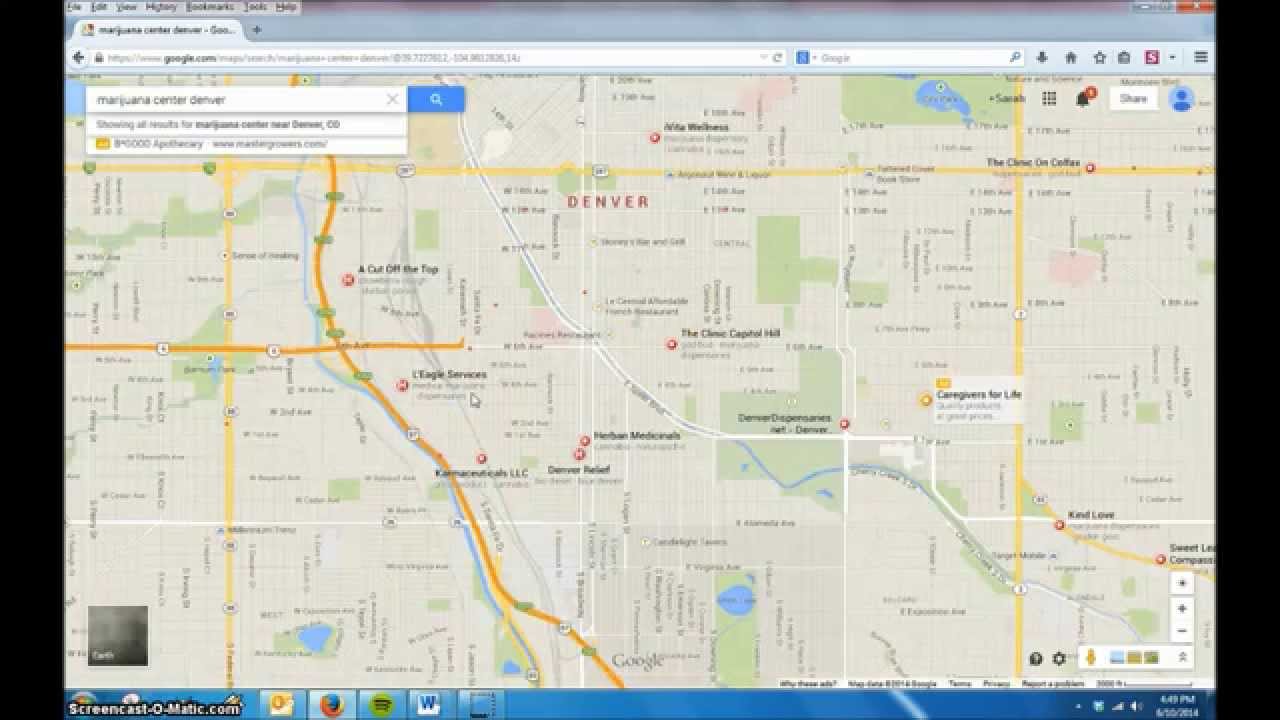Open the Maps help question icon
The image size is (1280, 720).
pyautogui.click(x=1036, y=658)
